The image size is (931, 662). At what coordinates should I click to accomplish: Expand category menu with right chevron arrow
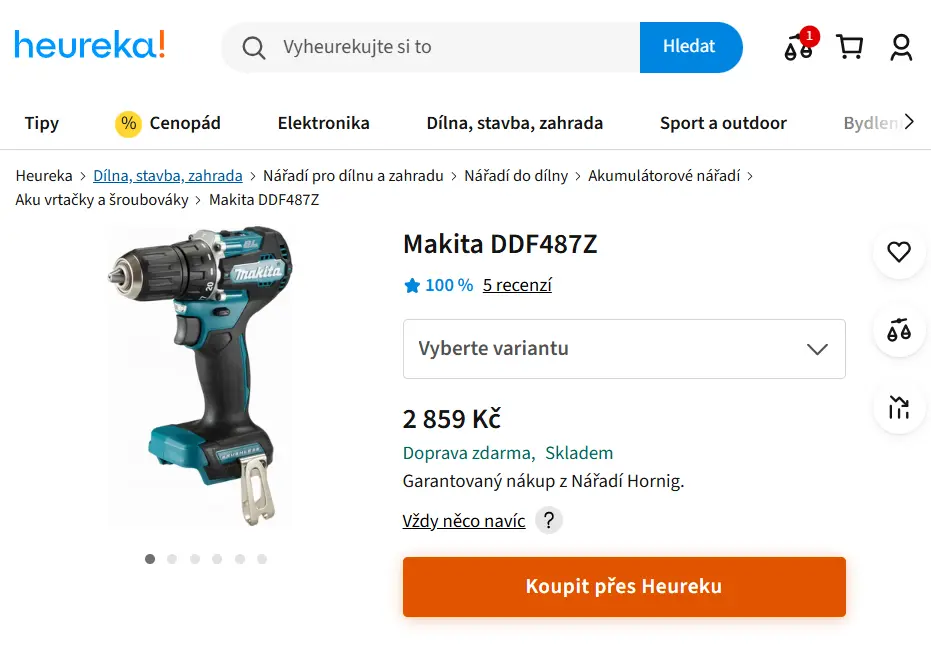pos(909,122)
